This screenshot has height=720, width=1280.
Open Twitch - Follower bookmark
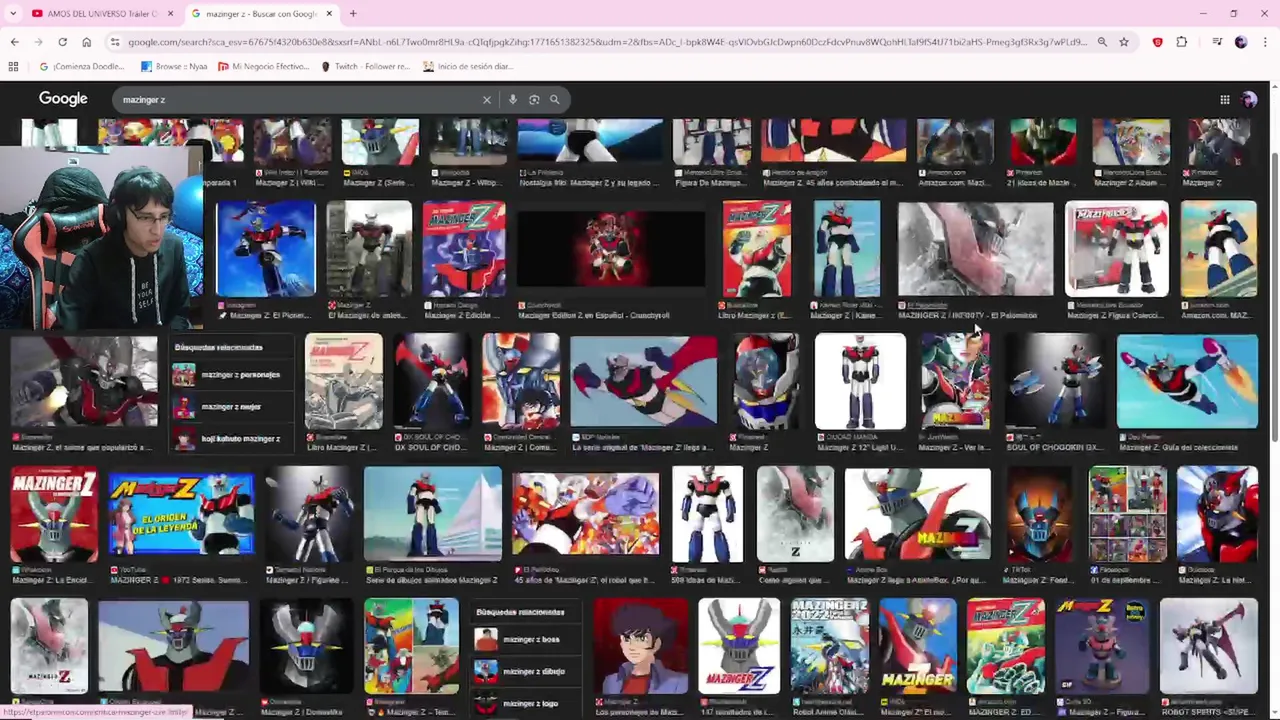click(366, 66)
